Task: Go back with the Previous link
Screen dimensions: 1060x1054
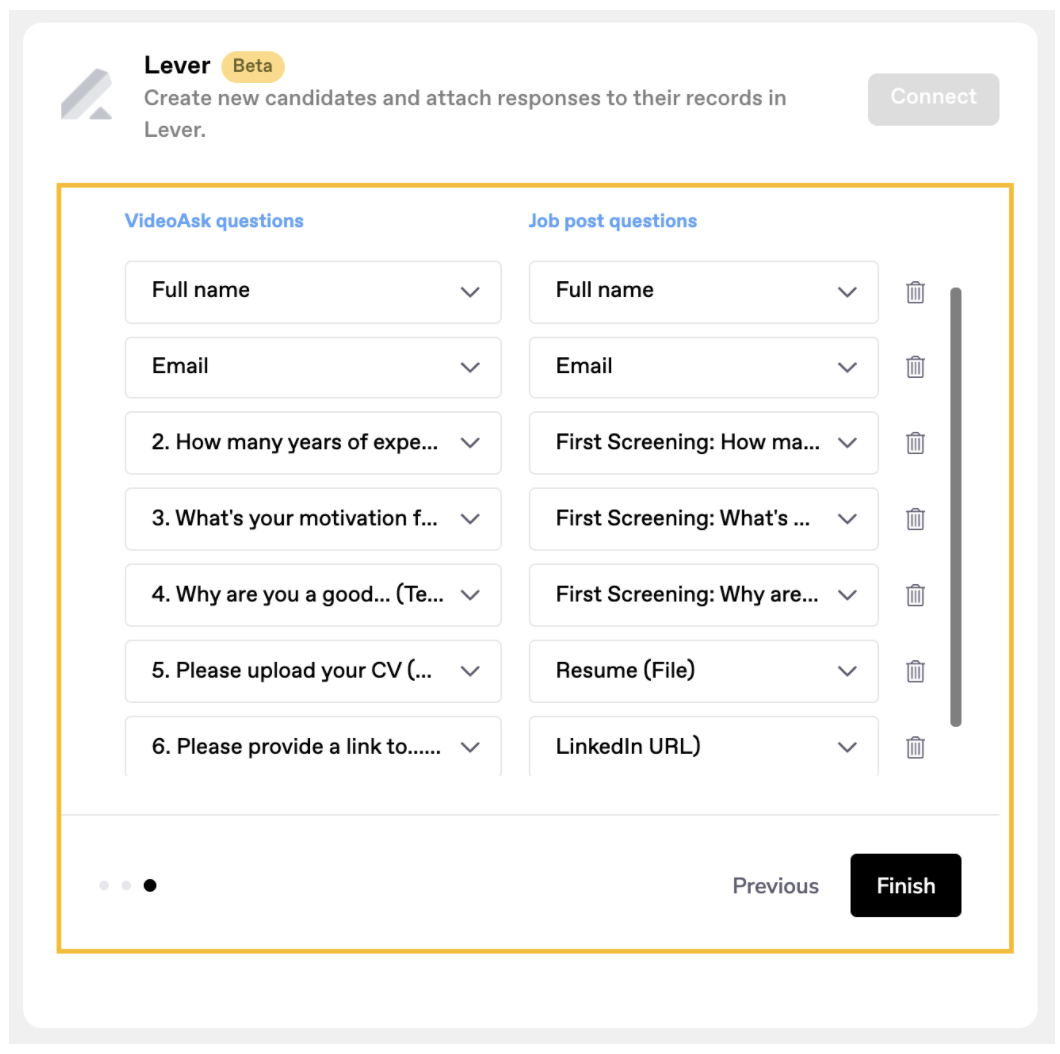Action: 775,886
